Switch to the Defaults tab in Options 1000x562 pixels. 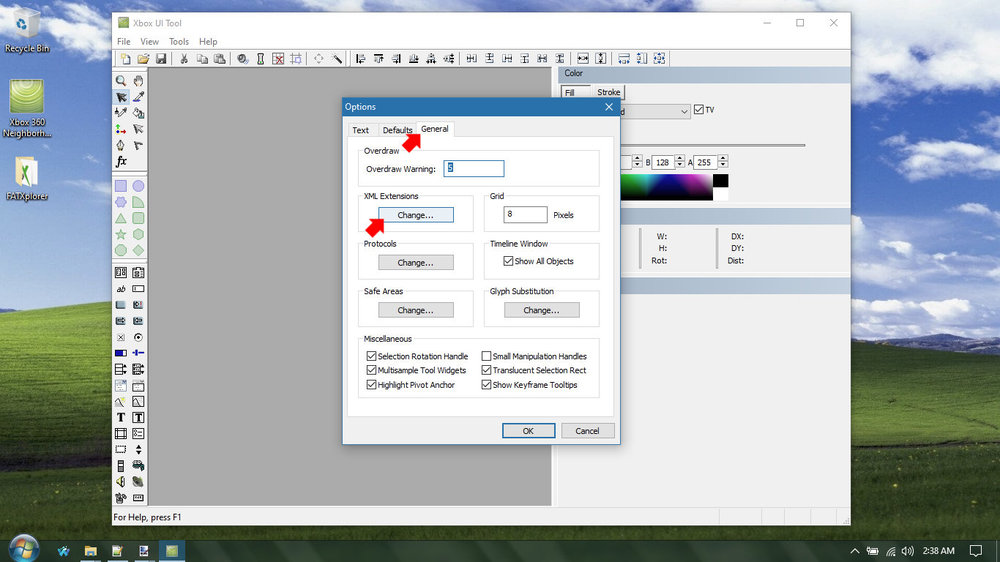[x=397, y=130]
